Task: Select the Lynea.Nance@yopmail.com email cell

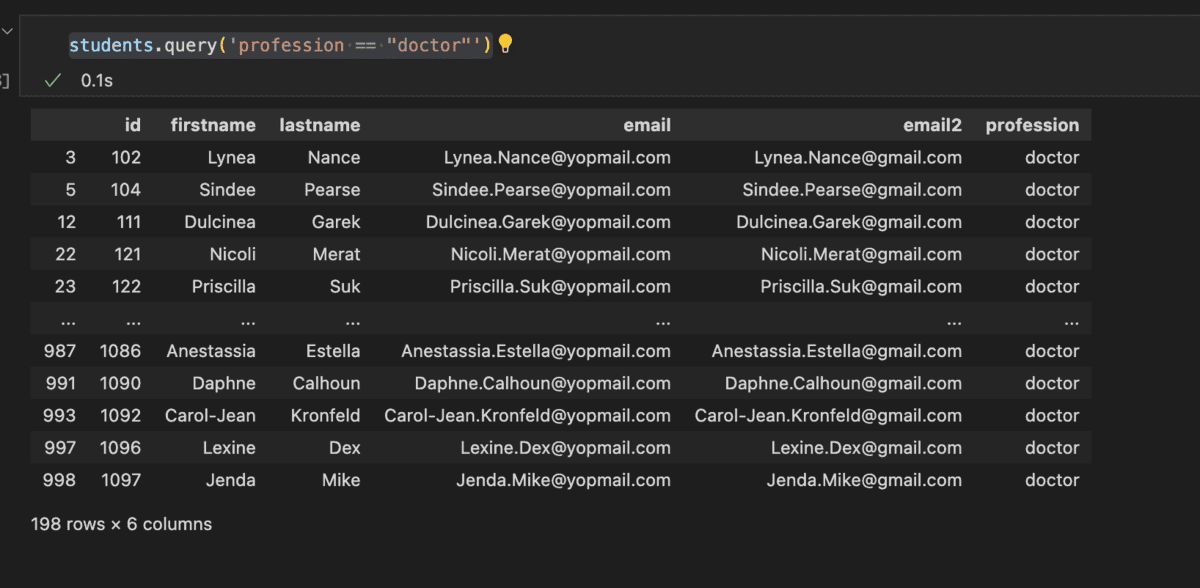Action: [x=557, y=157]
